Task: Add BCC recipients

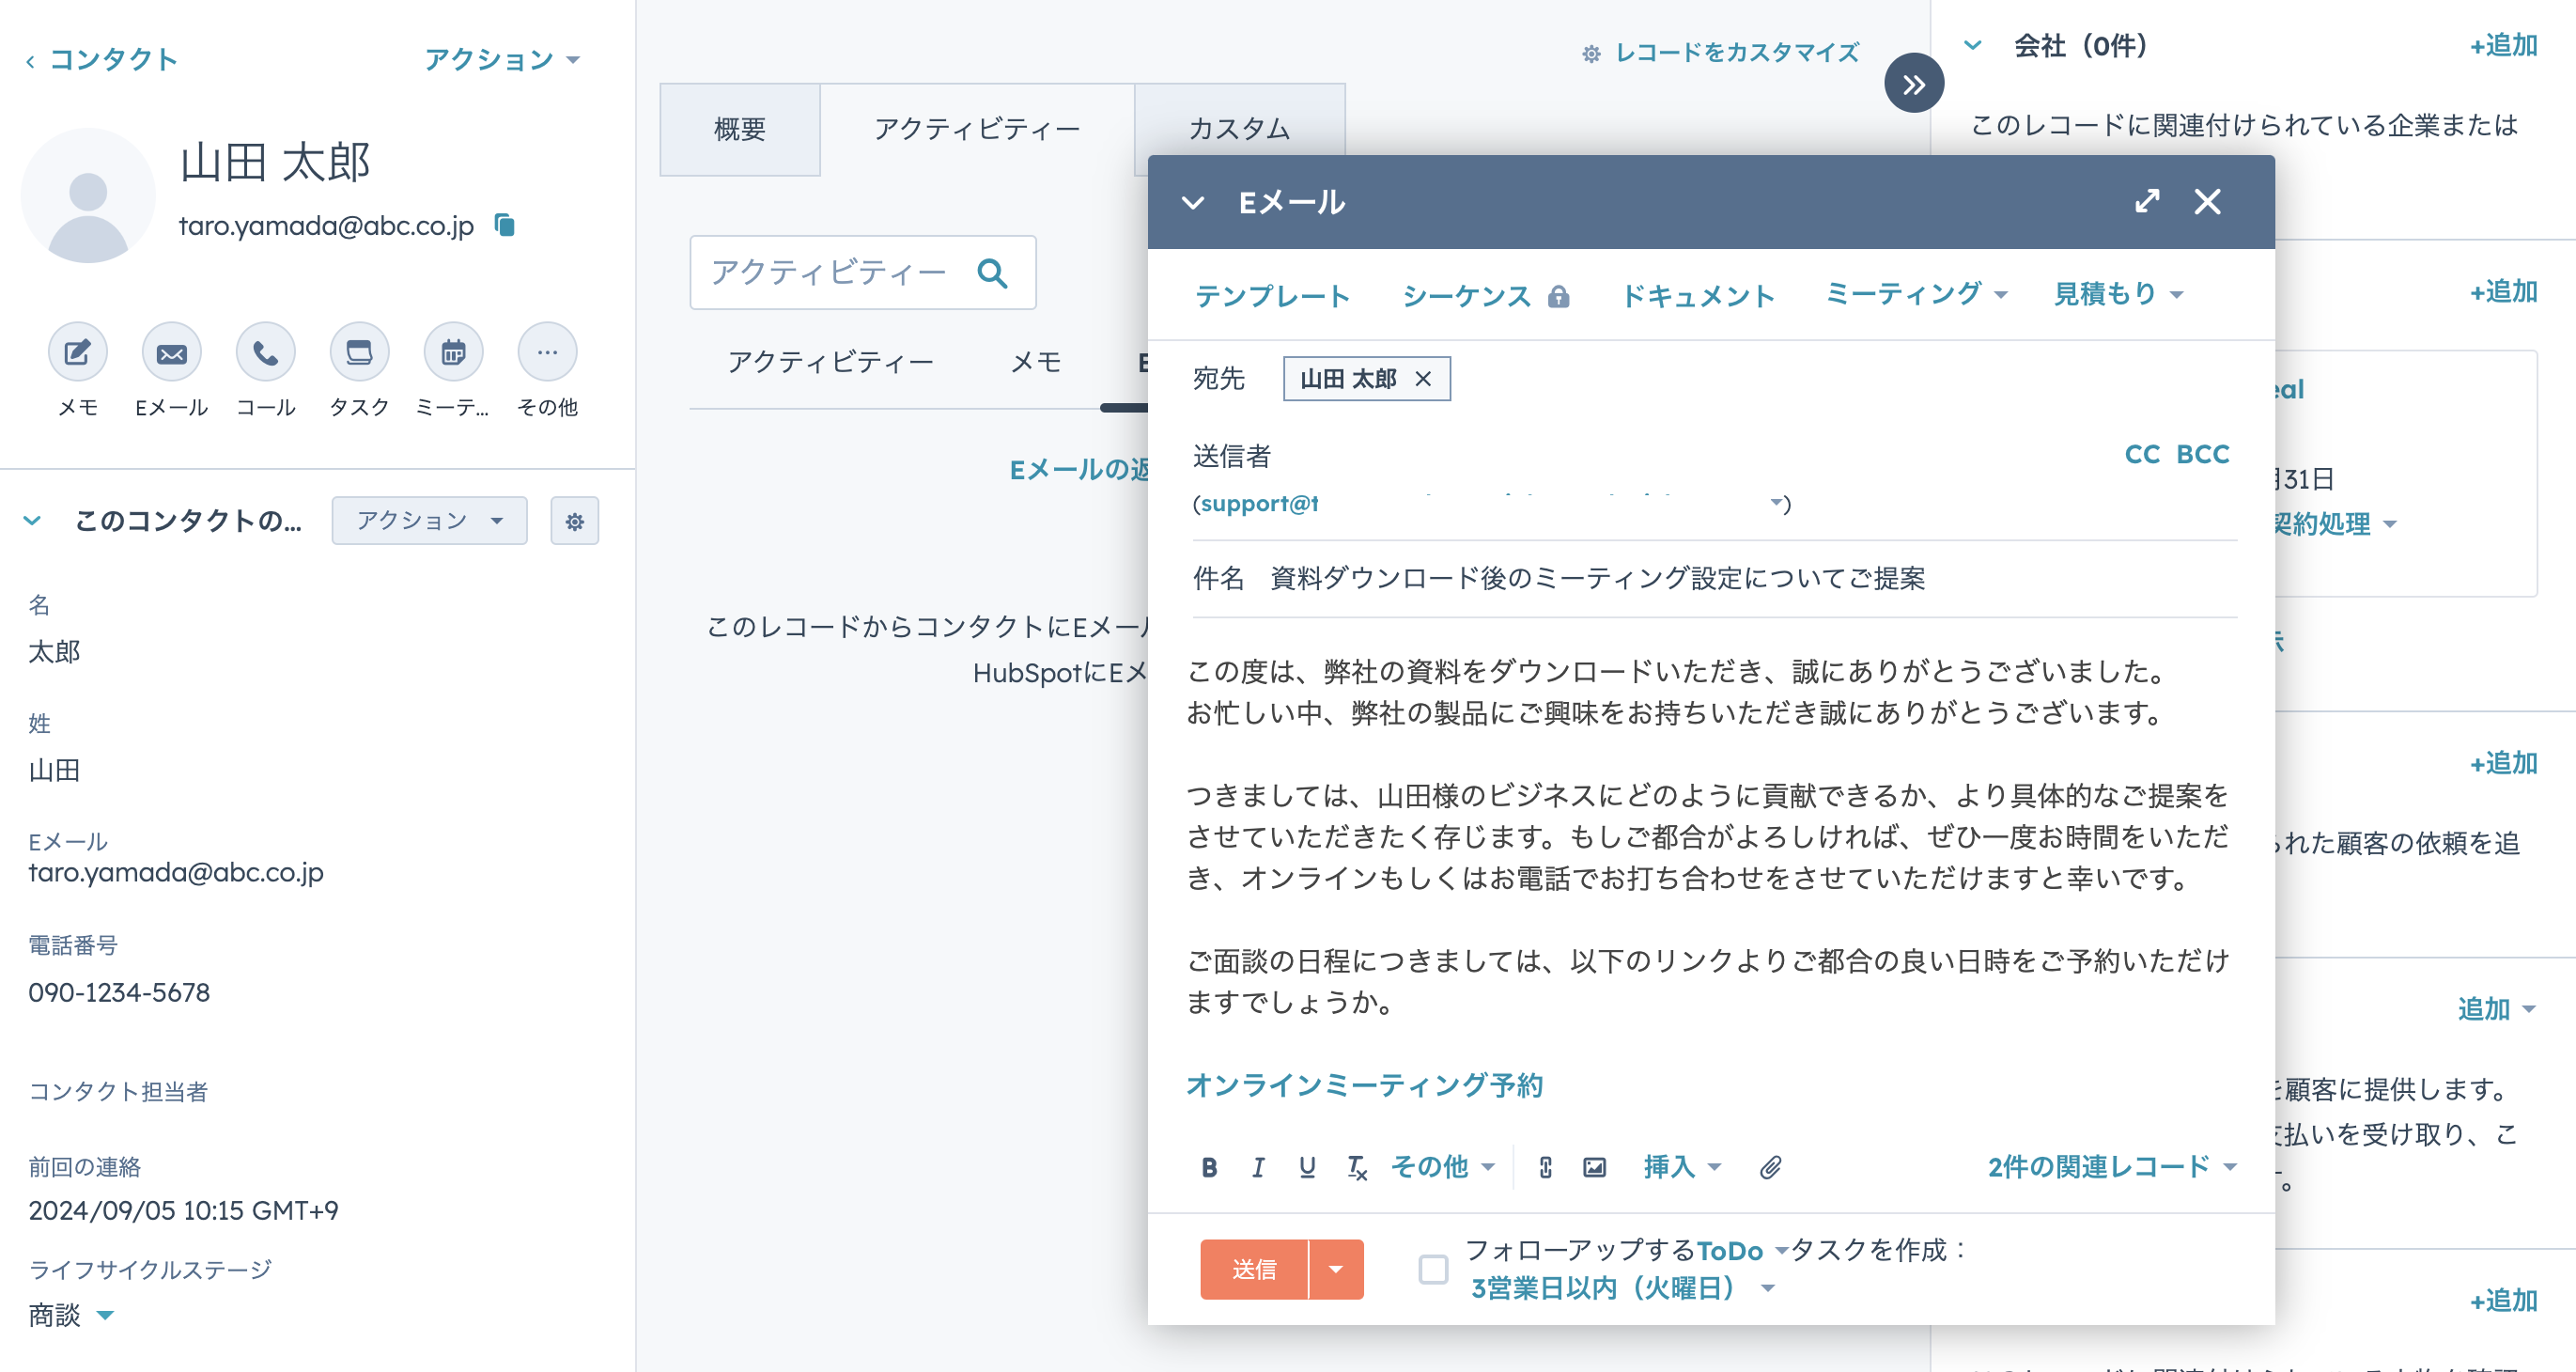Action: coord(2203,454)
